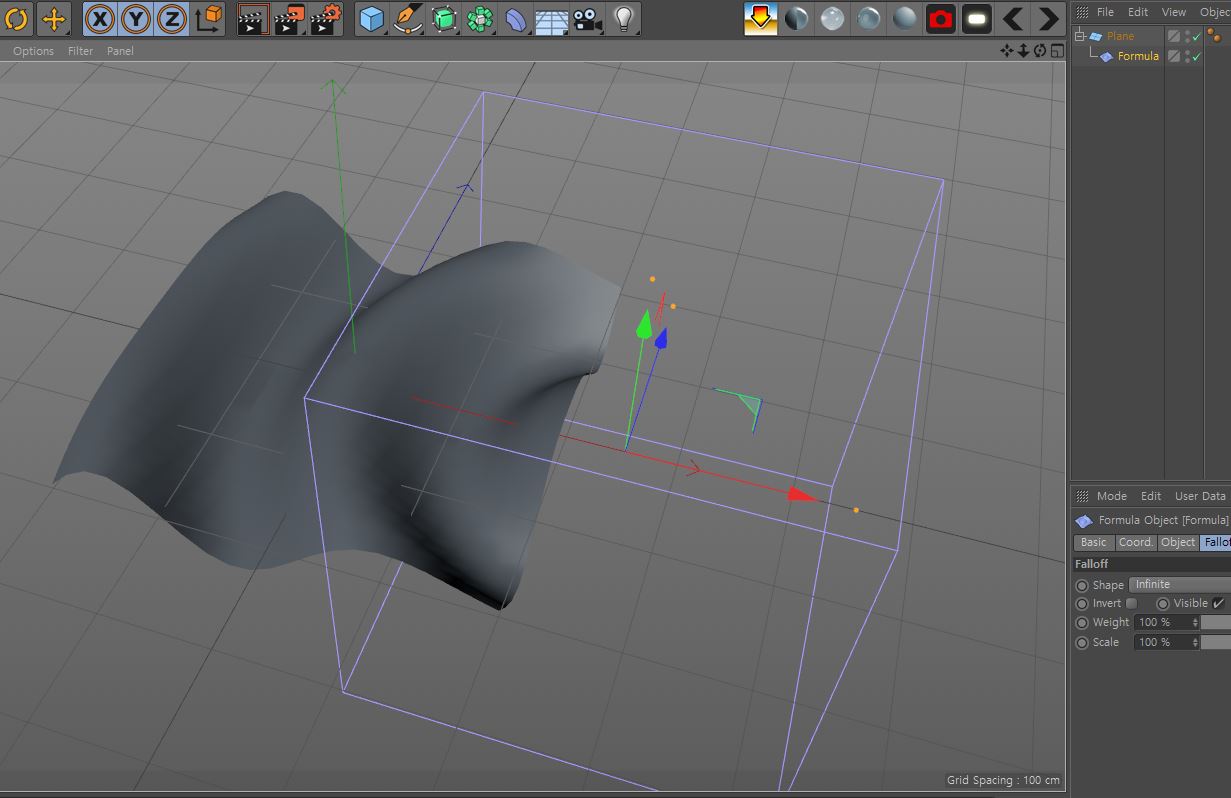The height and width of the screenshot is (798, 1231).
Task: Click the left chevron arrow in toolbar
Action: 1013,18
